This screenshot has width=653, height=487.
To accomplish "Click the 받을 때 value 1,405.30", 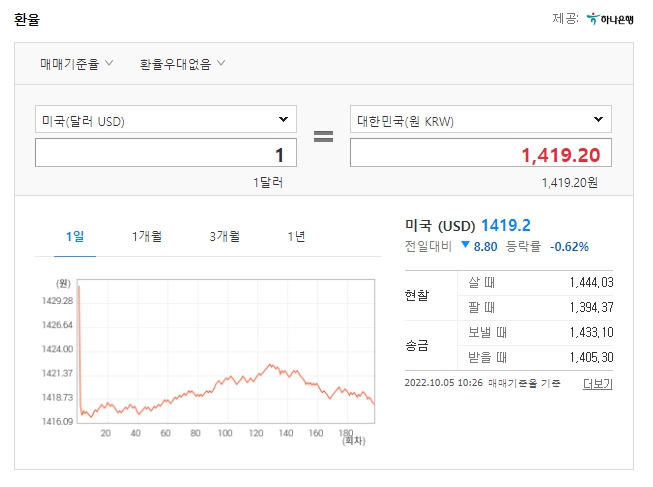I will pos(591,357).
